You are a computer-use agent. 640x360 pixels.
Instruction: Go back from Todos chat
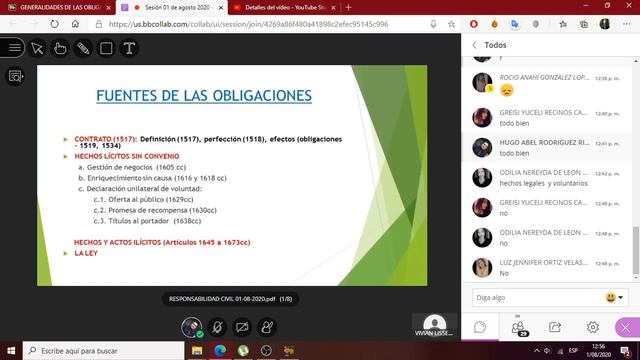(474, 45)
